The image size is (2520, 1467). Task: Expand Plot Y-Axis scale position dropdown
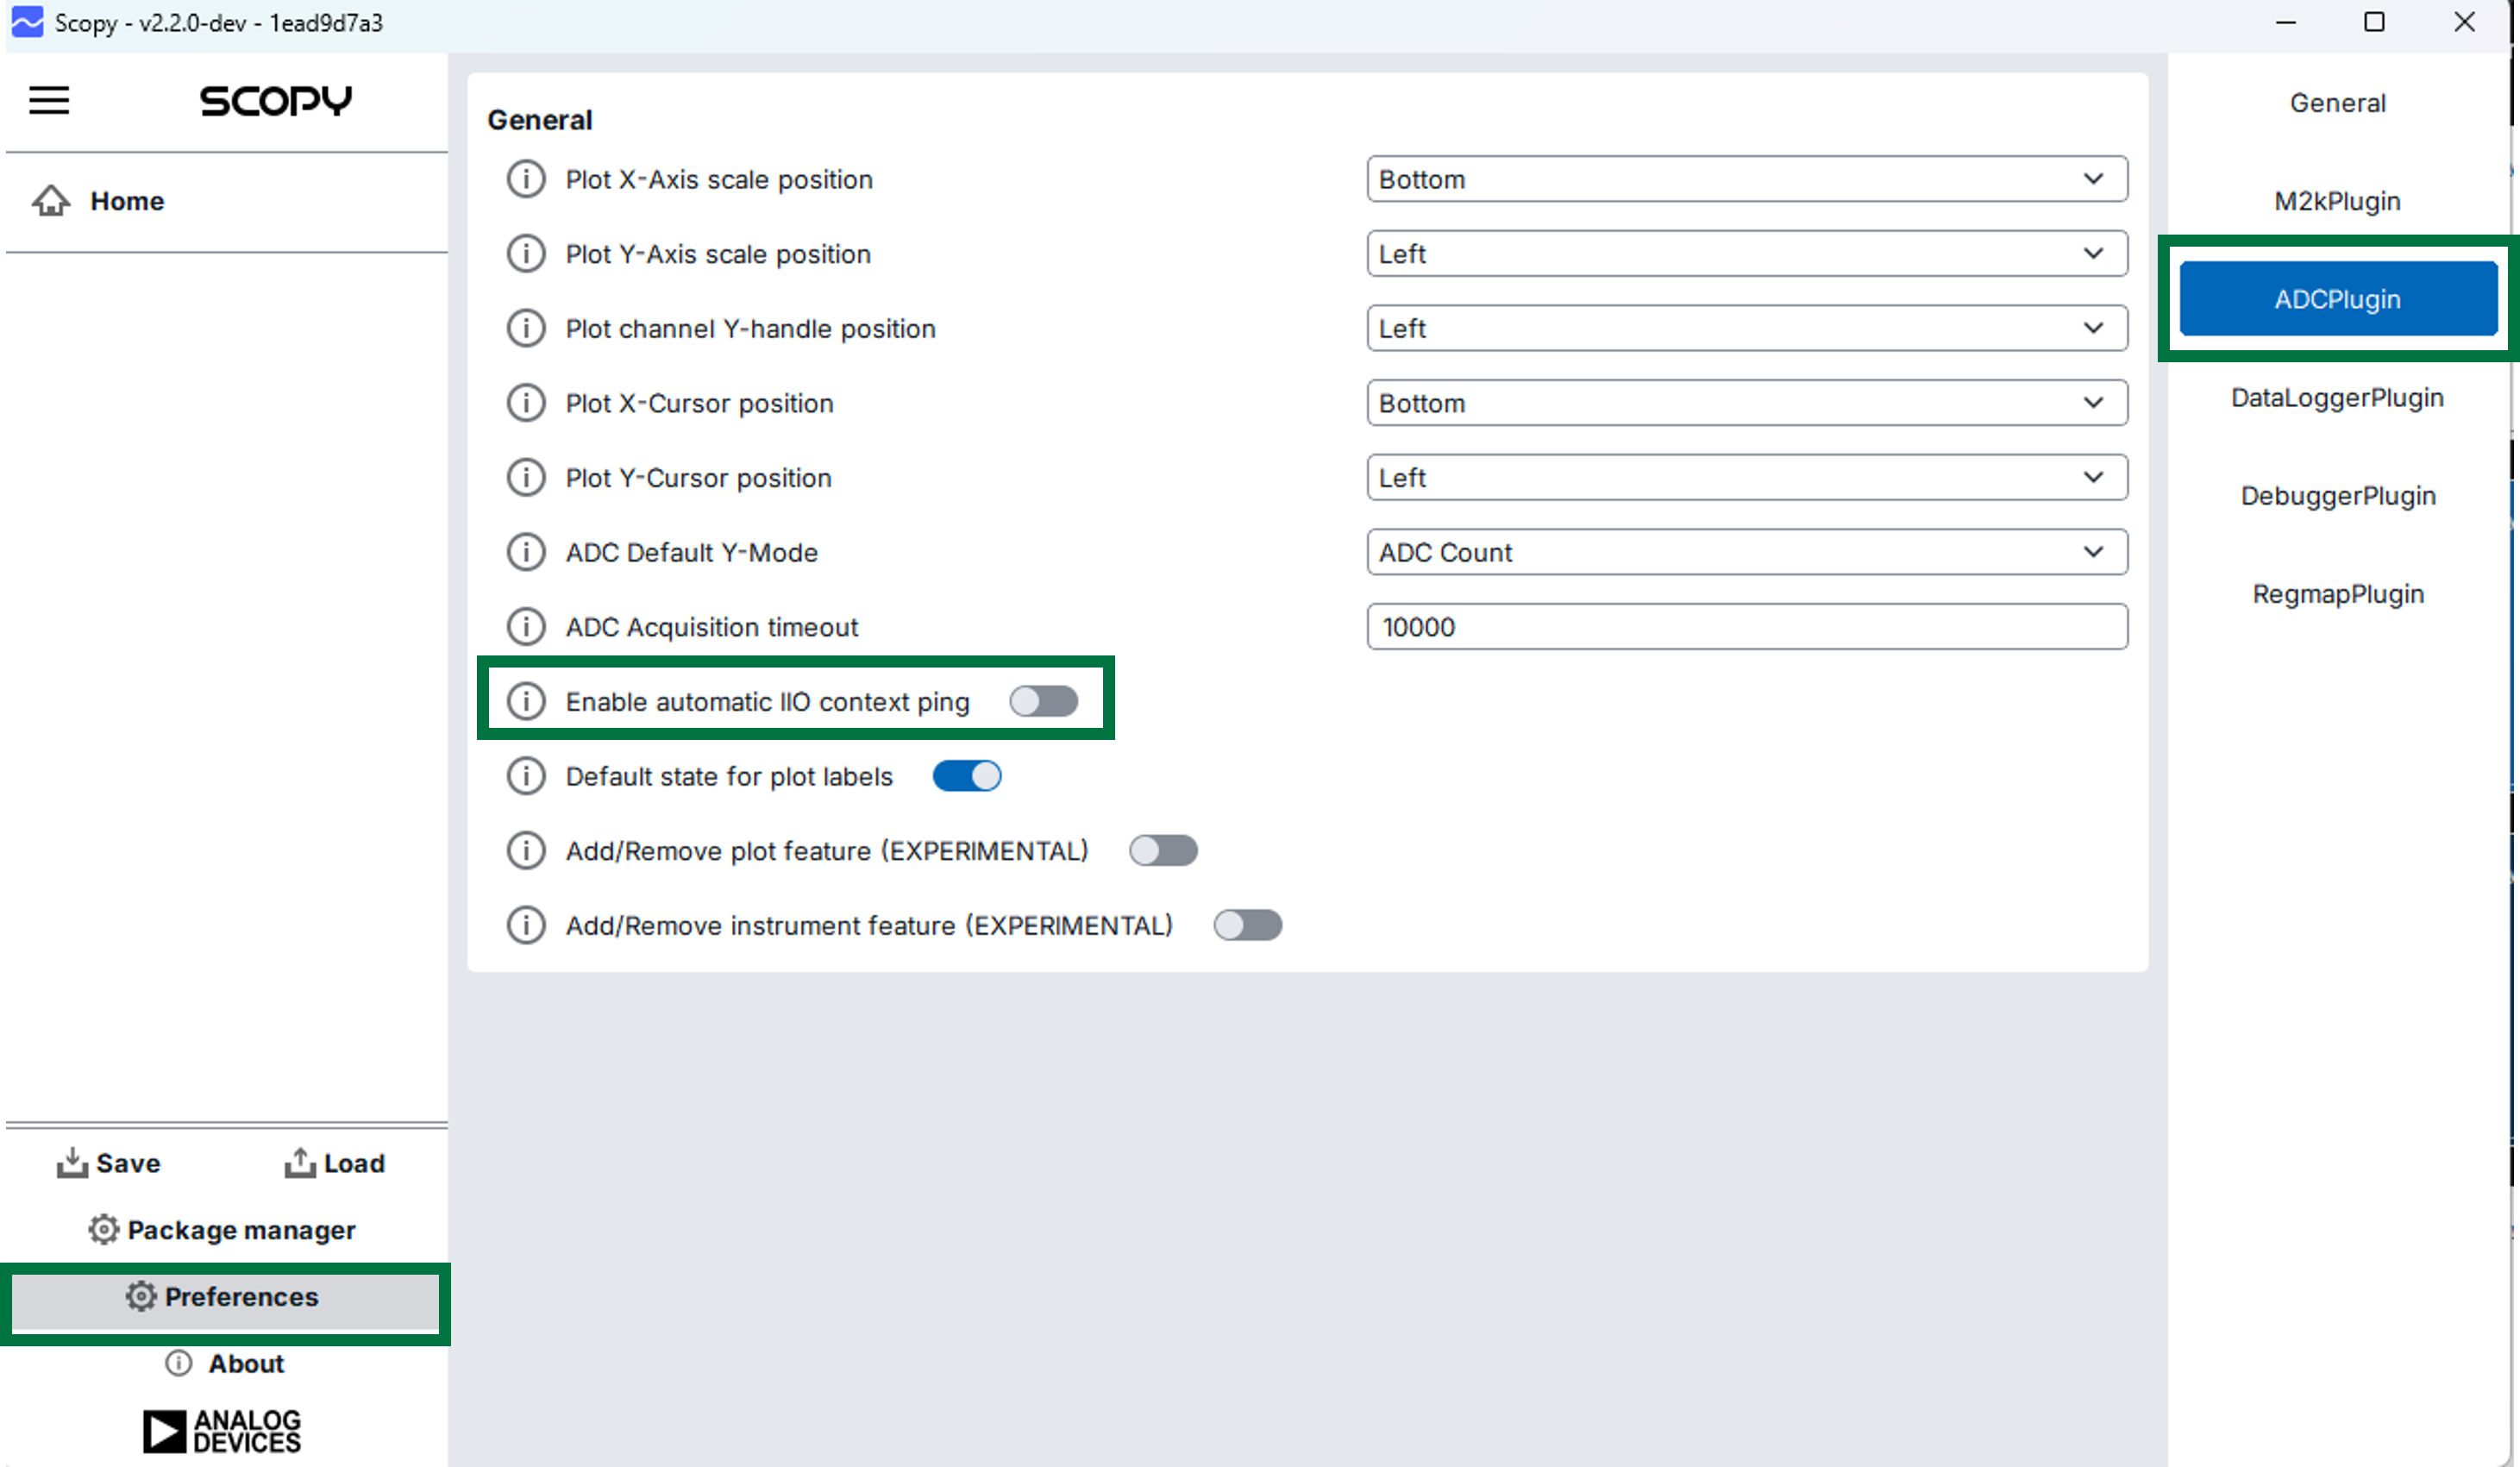coord(1746,254)
